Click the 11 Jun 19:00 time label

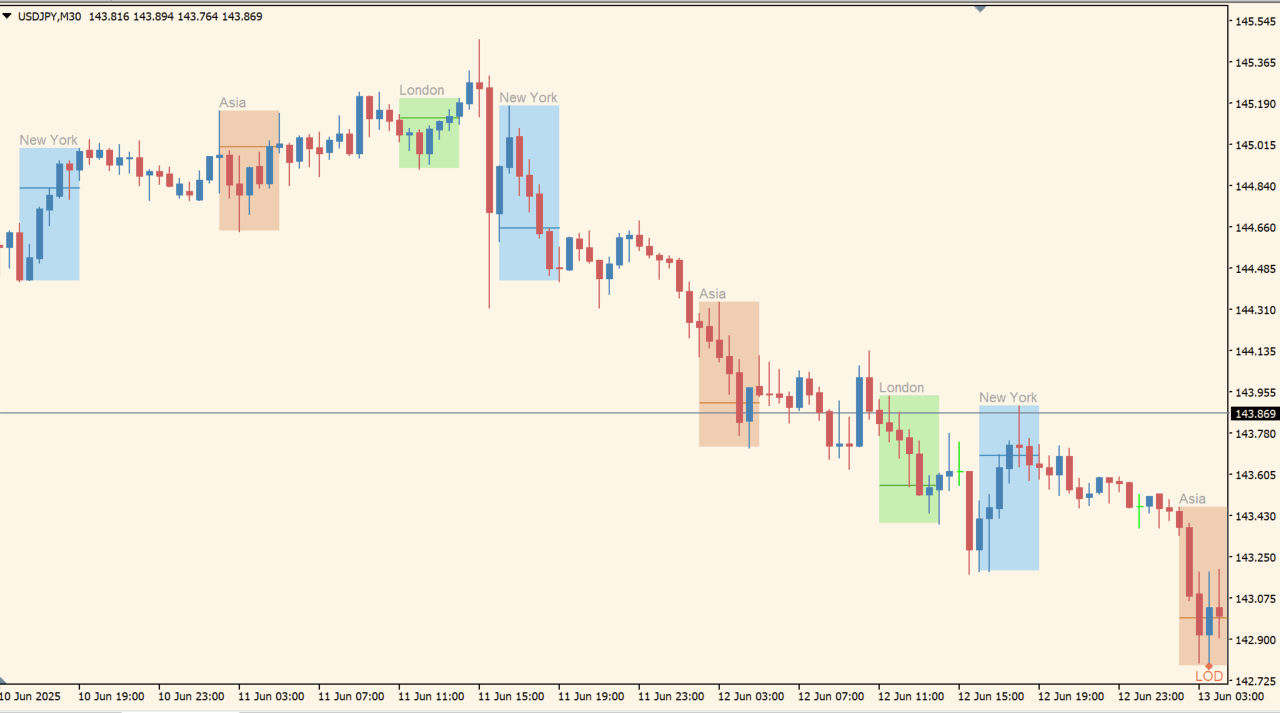[591, 696]
